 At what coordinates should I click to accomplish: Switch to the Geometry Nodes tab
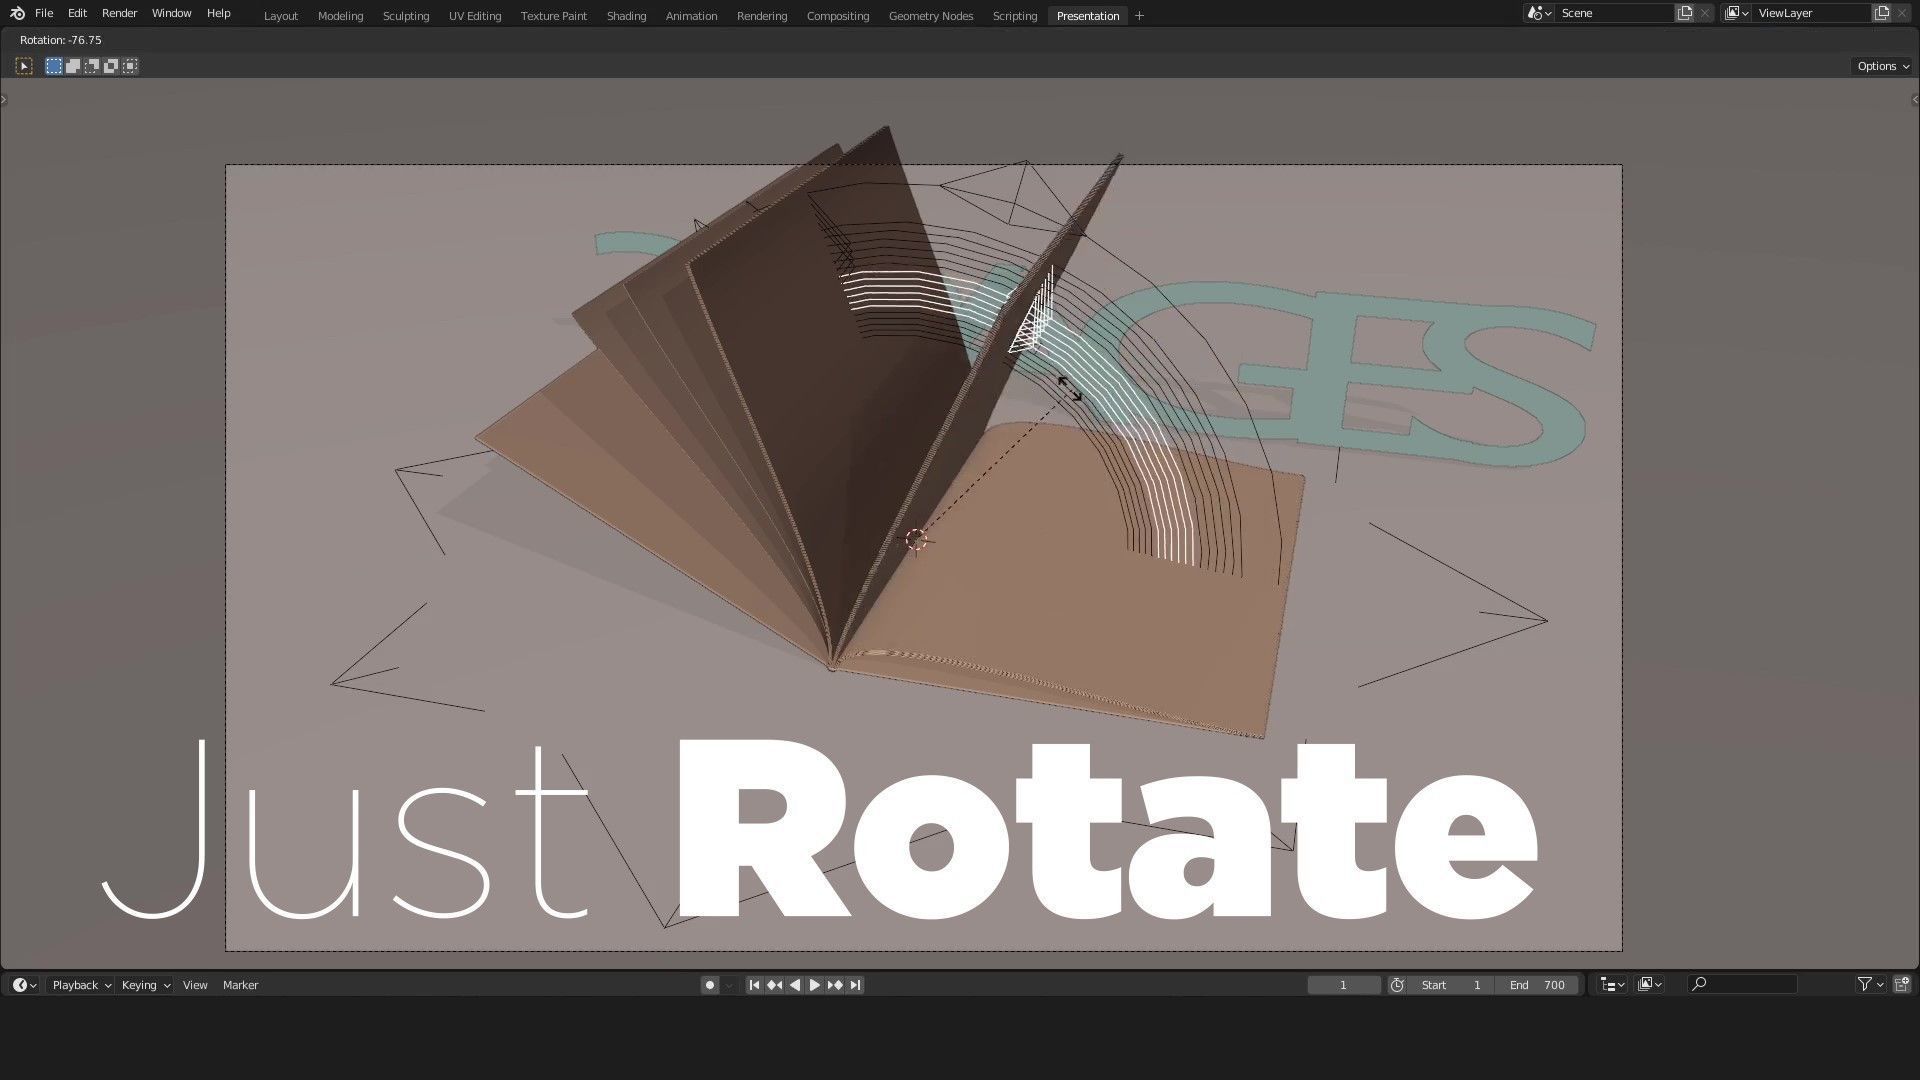(x=930, y=16)
